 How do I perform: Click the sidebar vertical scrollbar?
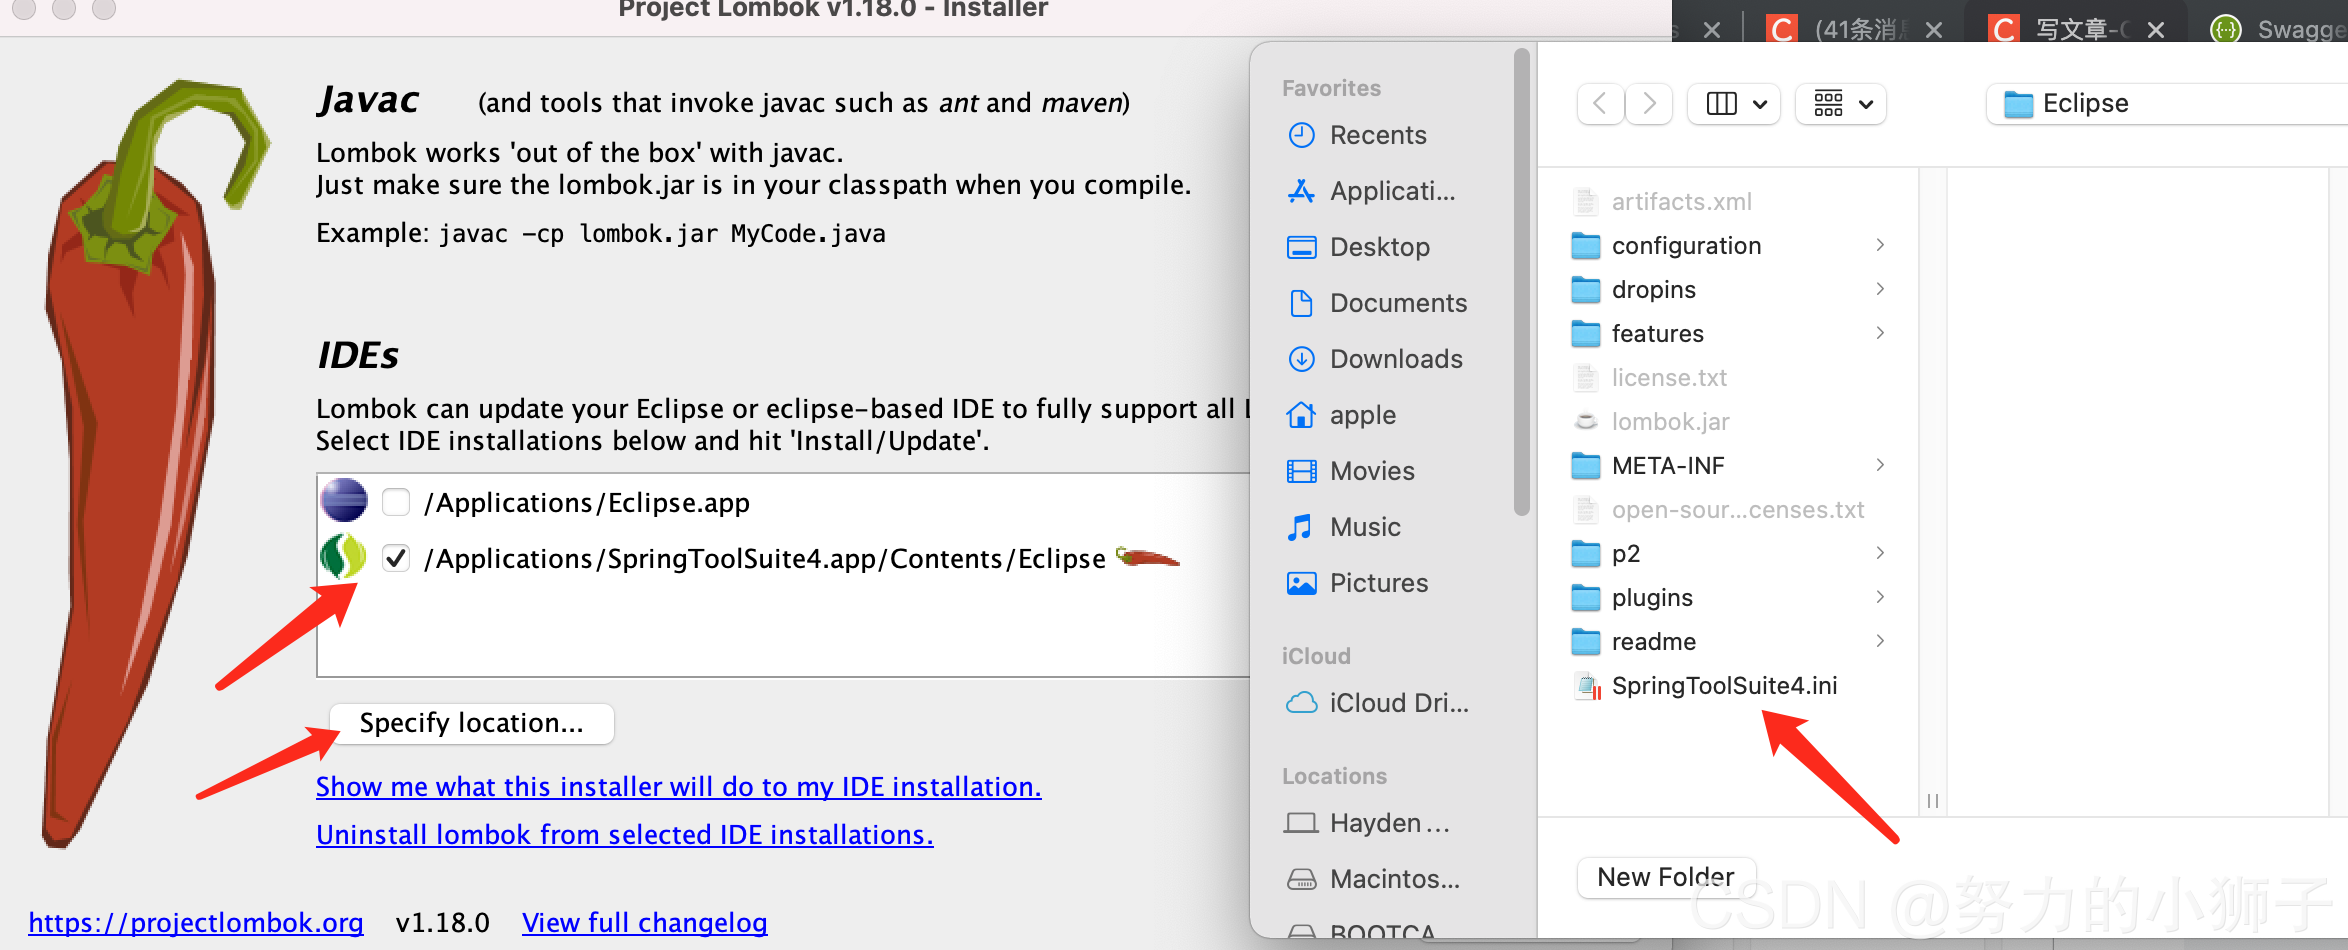[x=1522, y=282]
